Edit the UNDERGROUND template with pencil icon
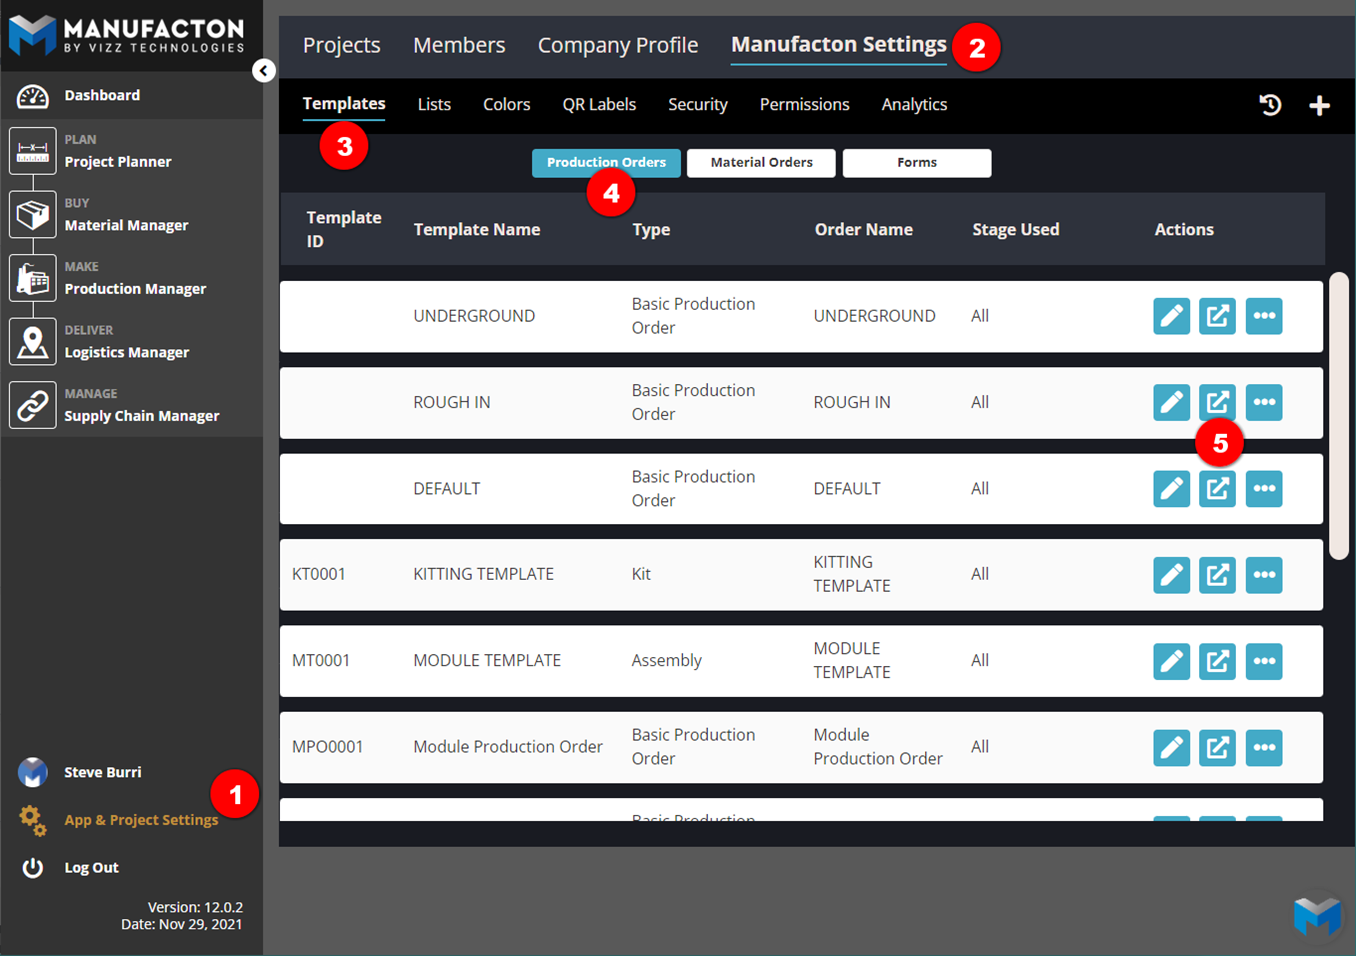 pyautogui.click(x=1171, y=316)
